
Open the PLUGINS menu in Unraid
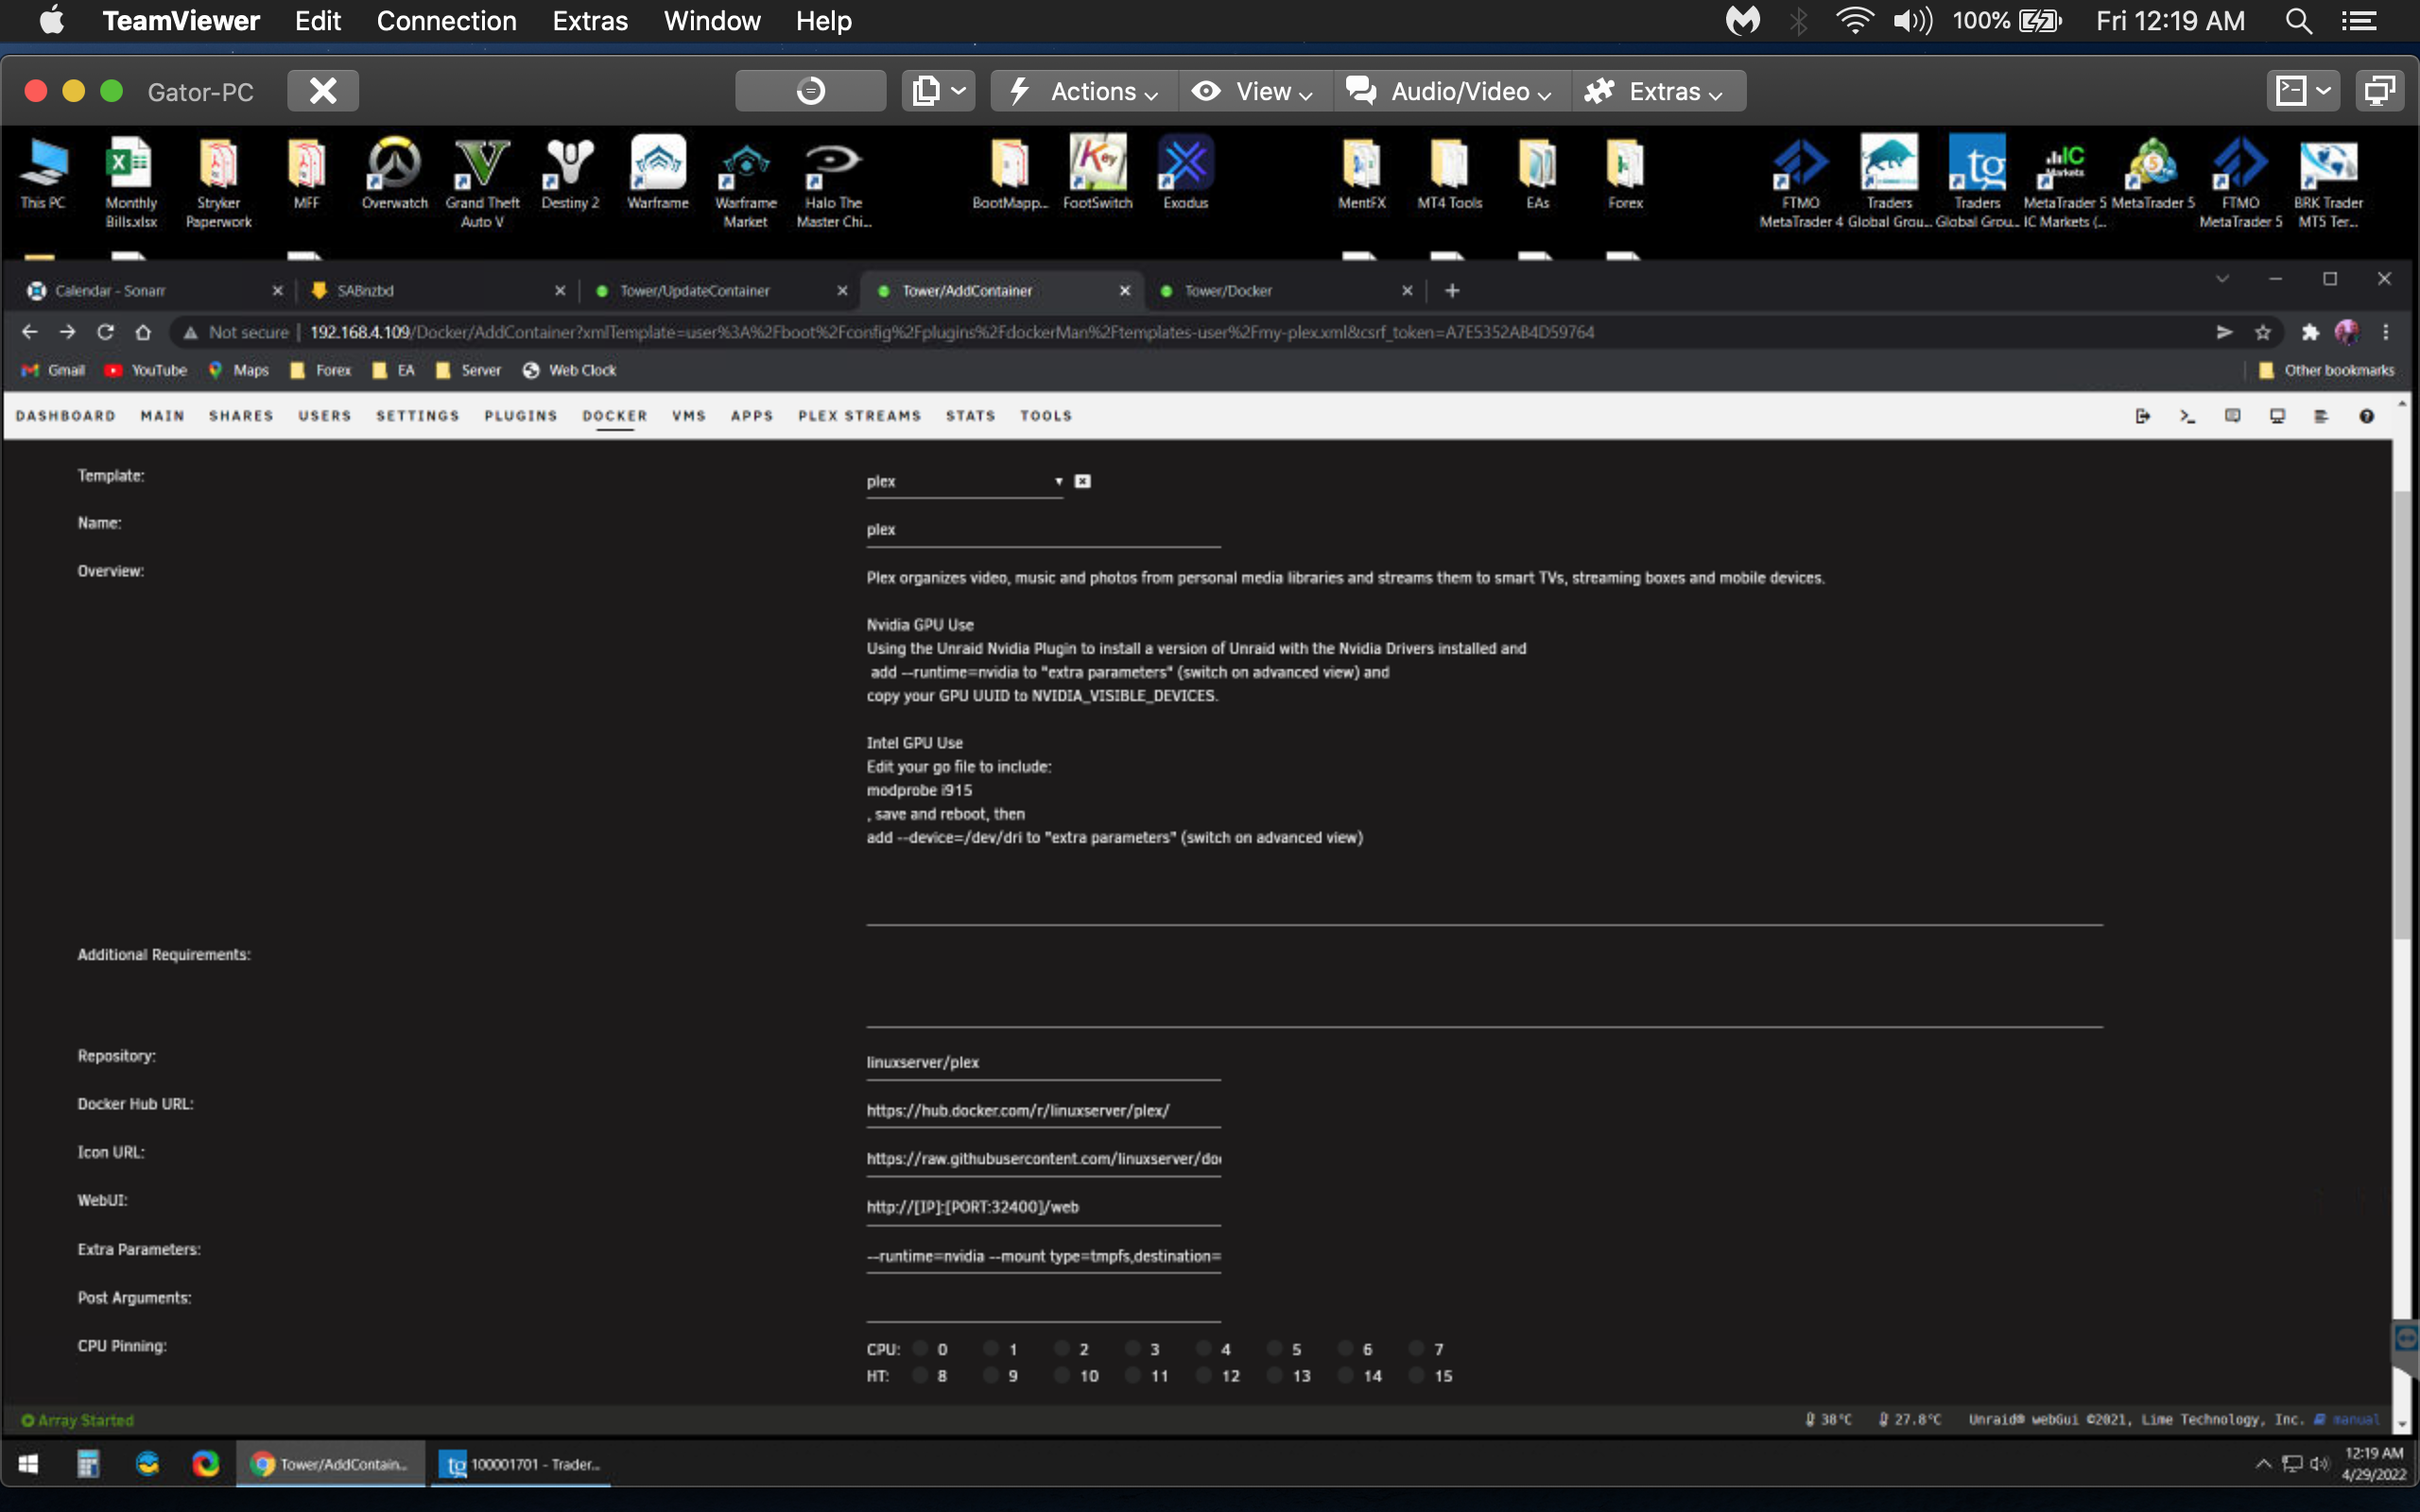point(520,416)
